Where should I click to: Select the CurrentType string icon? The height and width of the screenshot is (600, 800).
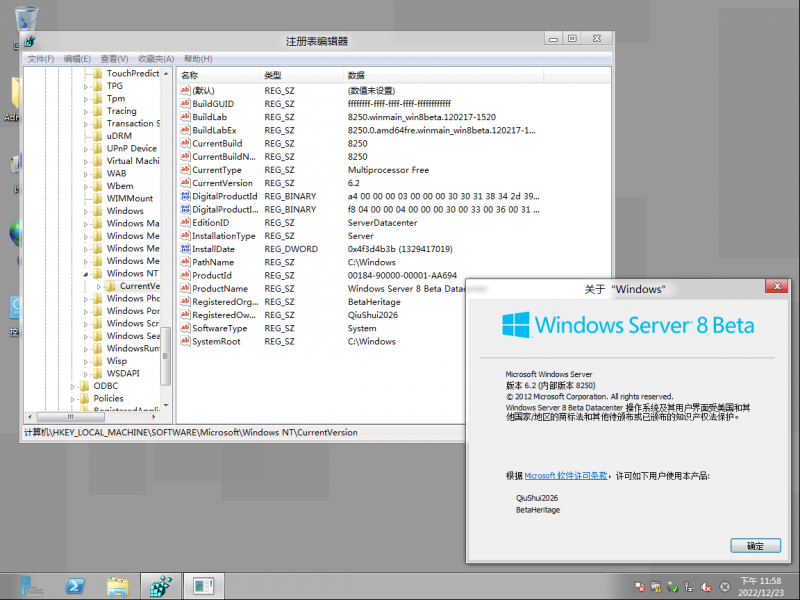[x=185, y=170]
